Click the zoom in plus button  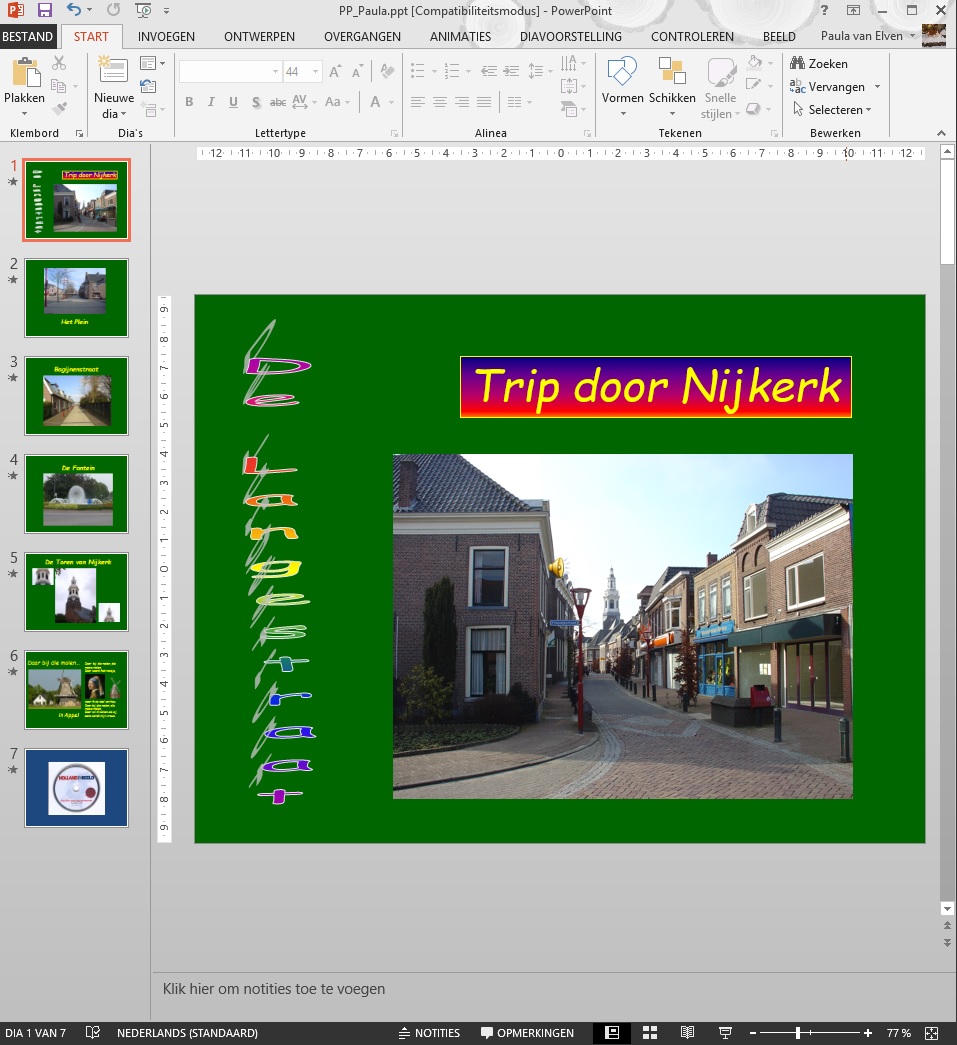(x=867, y=1033)
